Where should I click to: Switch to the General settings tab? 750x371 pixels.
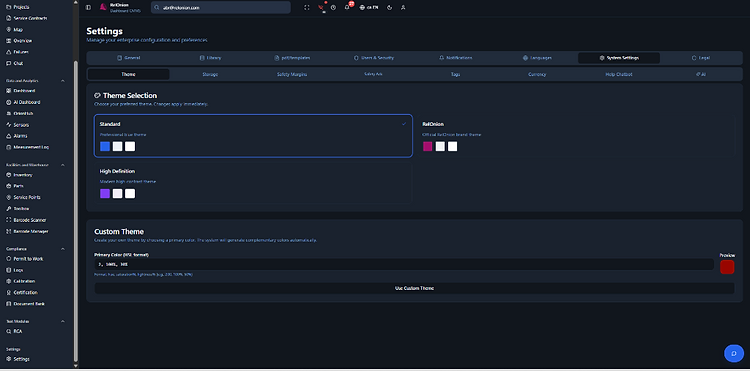click(x=129, y=58)
